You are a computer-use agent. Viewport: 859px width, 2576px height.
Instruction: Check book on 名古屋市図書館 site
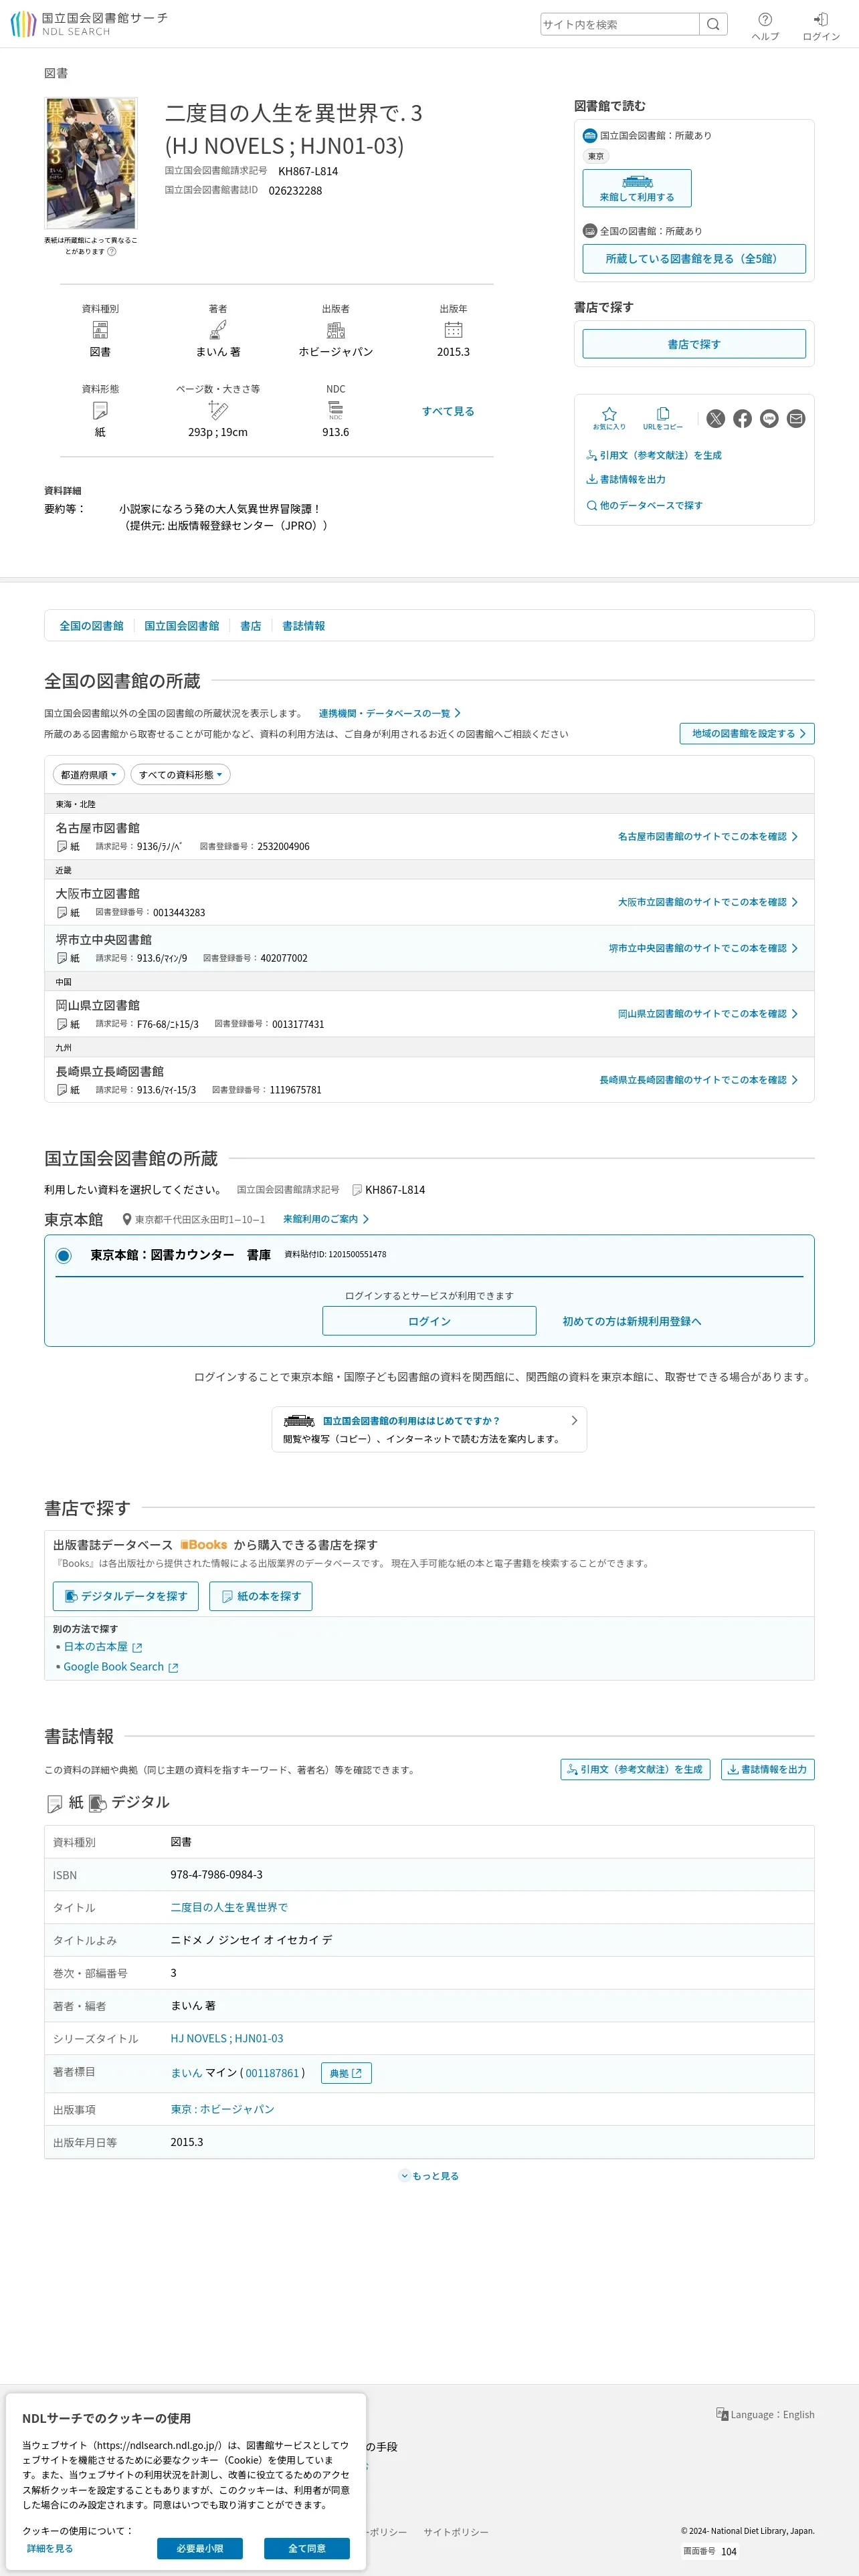click(x=708, y=836)
